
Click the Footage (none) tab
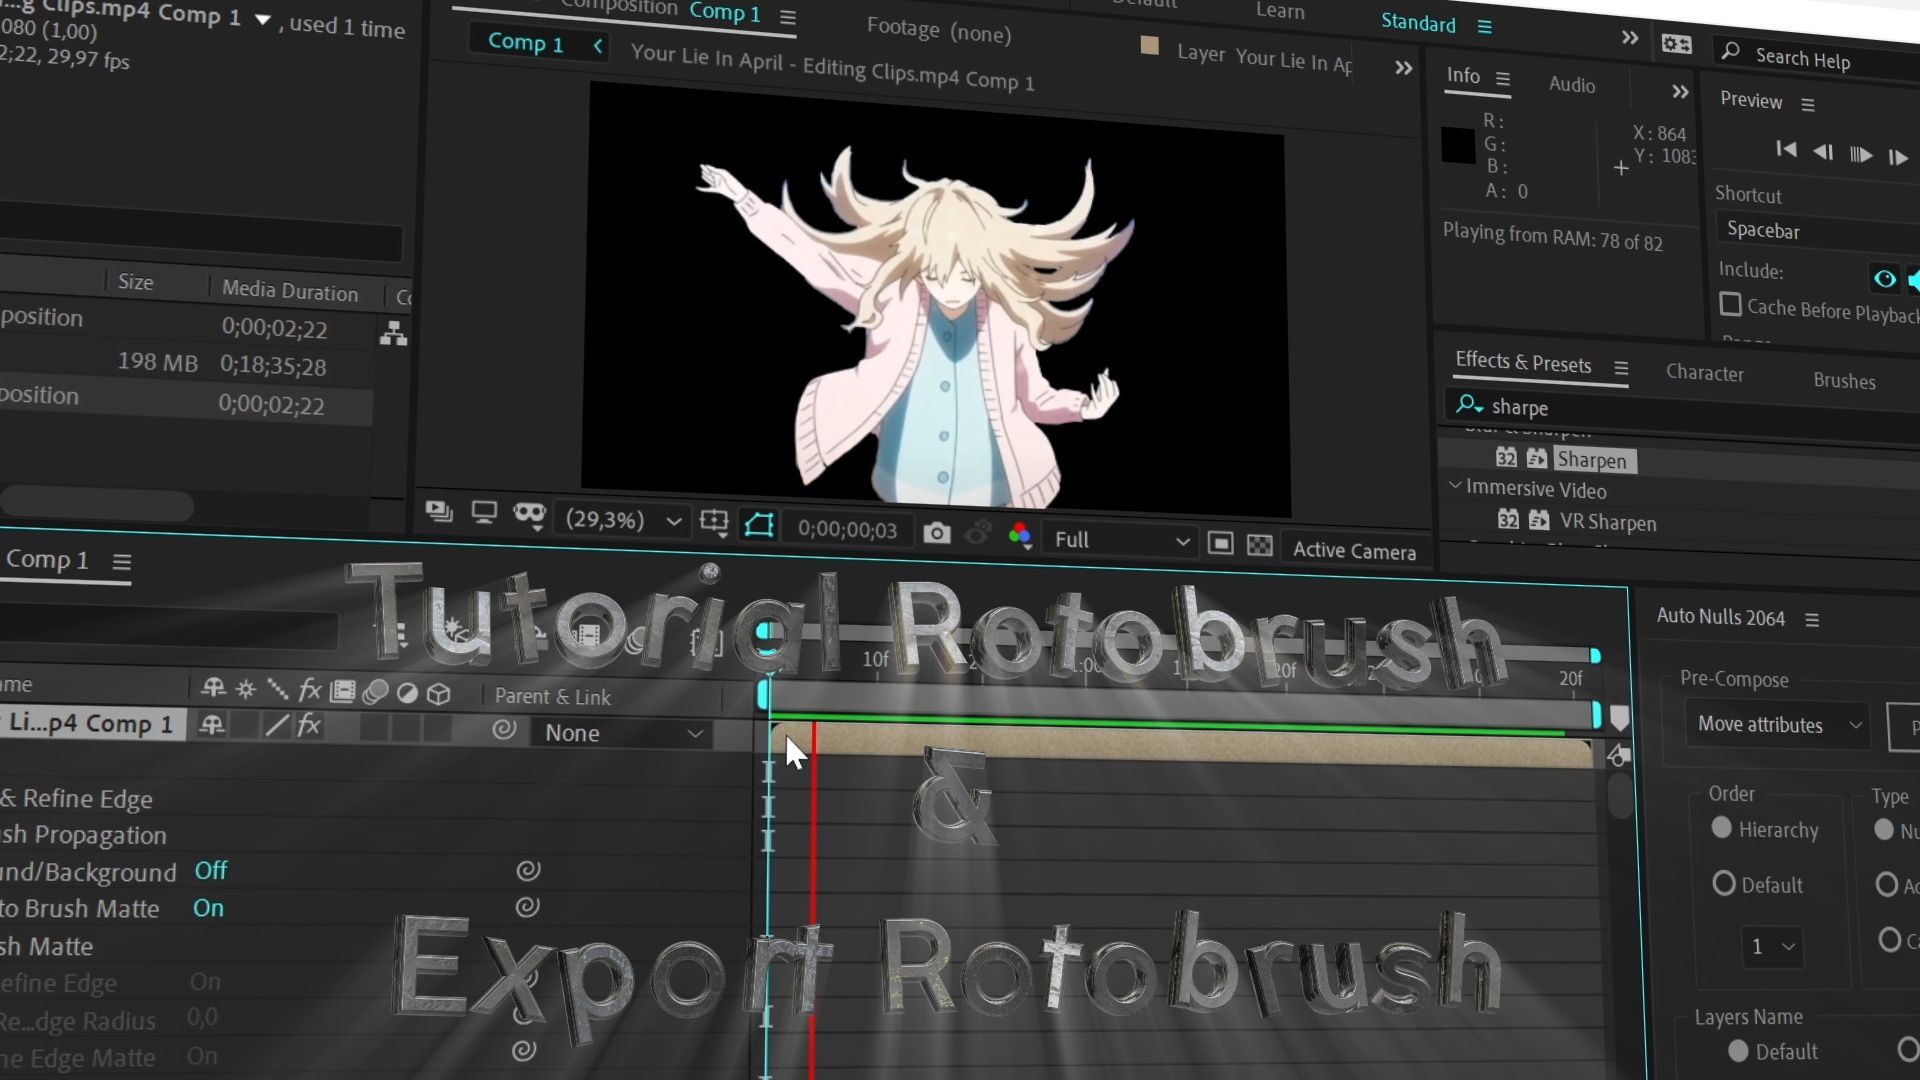[939, 29]
